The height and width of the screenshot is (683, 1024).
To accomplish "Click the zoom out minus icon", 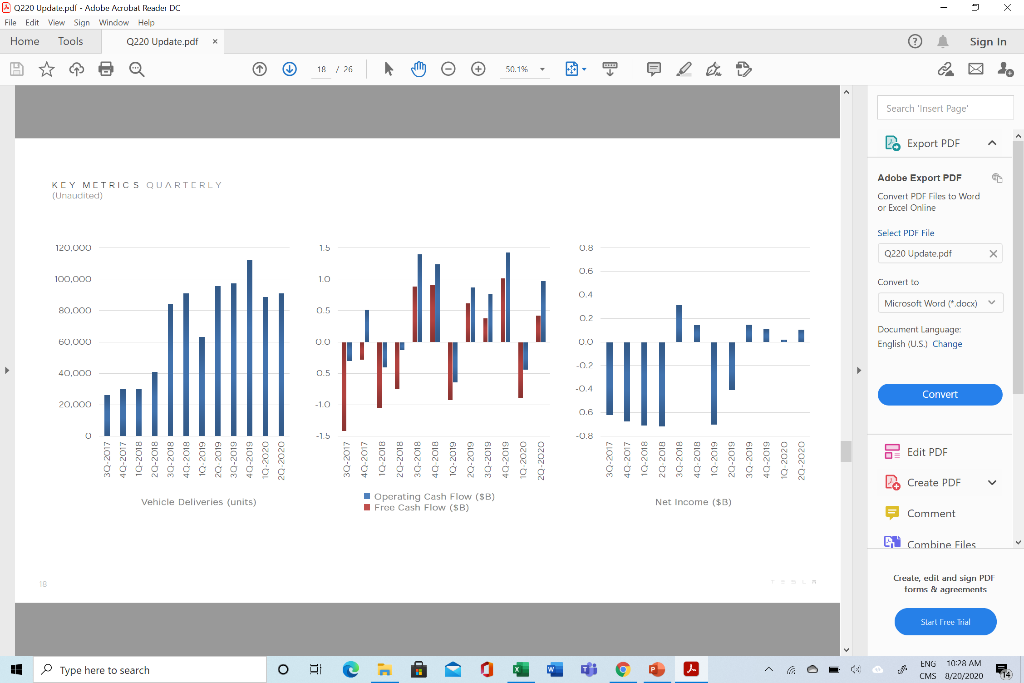I will click(448, 69).
